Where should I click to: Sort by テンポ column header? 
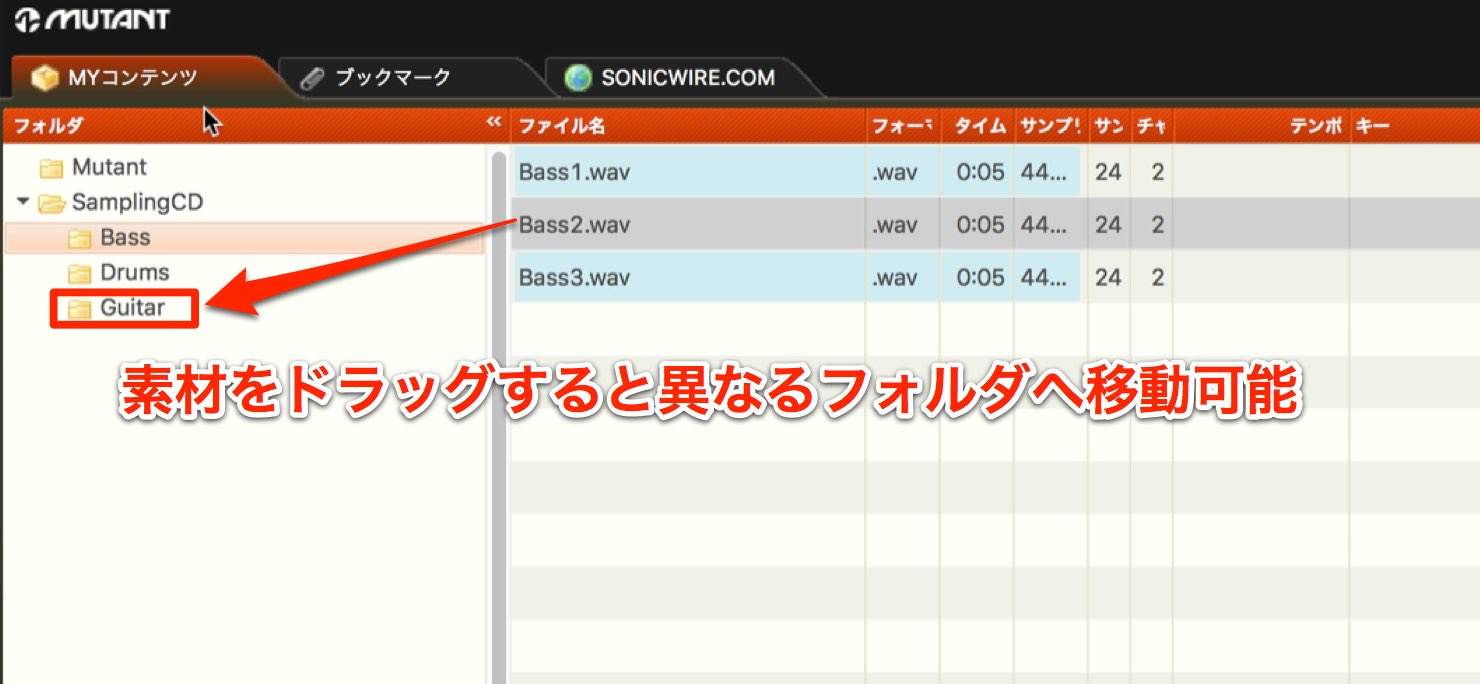(x=1261, y=125)
